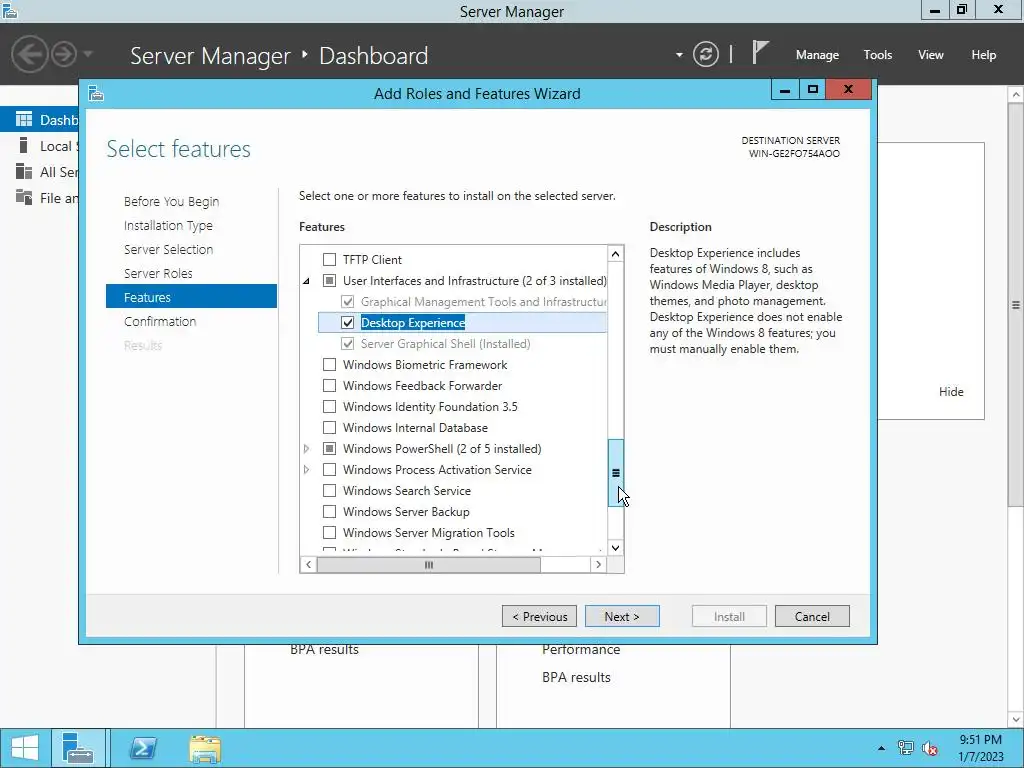
Task: Click features list scroll left arrow
Action: click(308, 564)
